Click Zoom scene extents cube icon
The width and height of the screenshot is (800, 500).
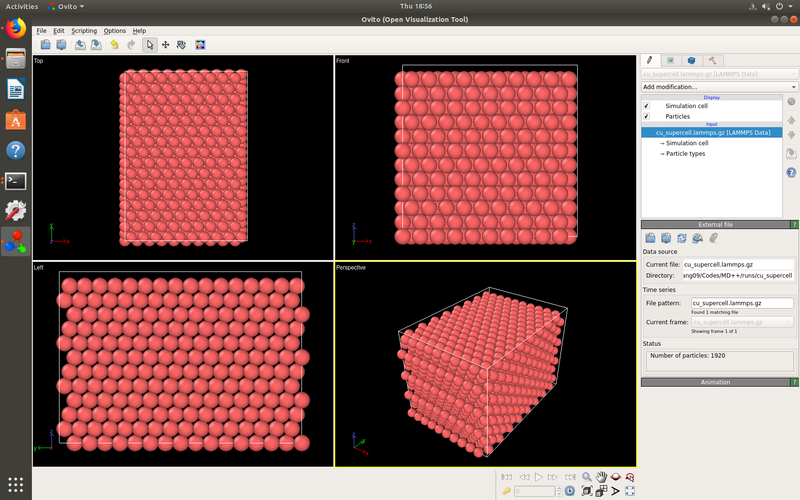pyautogui.click(x=587, y=491)
